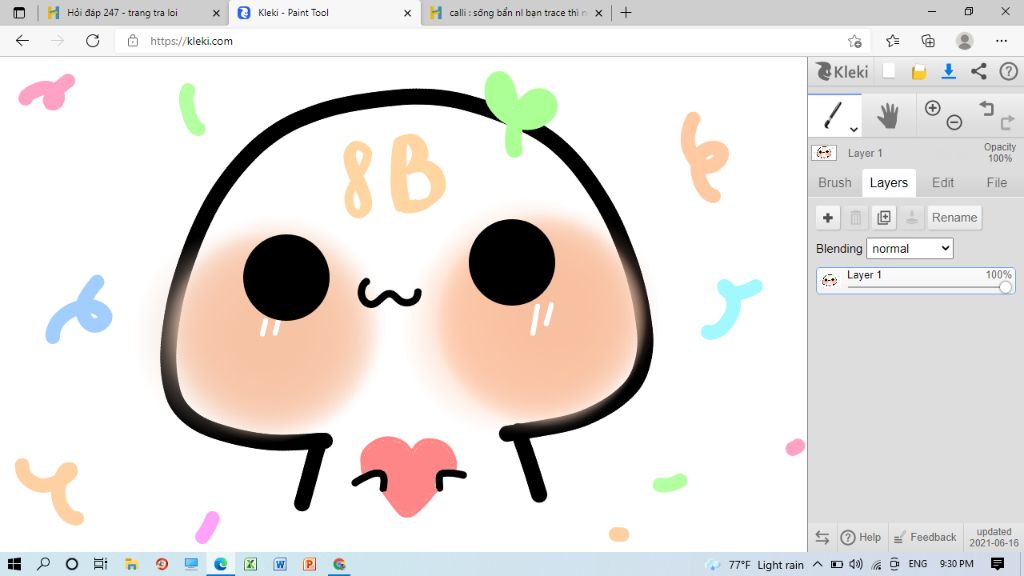The width and height of the screenshot is (1024, 576).
Task: Open the browser profile avatar
Action: coord(965,41)
